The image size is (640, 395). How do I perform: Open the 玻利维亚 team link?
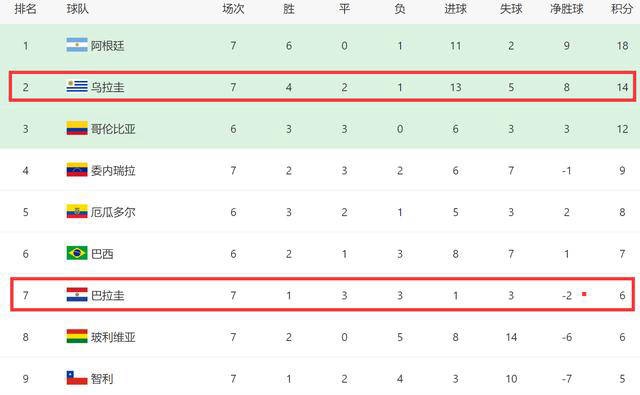tap(113, 337)
